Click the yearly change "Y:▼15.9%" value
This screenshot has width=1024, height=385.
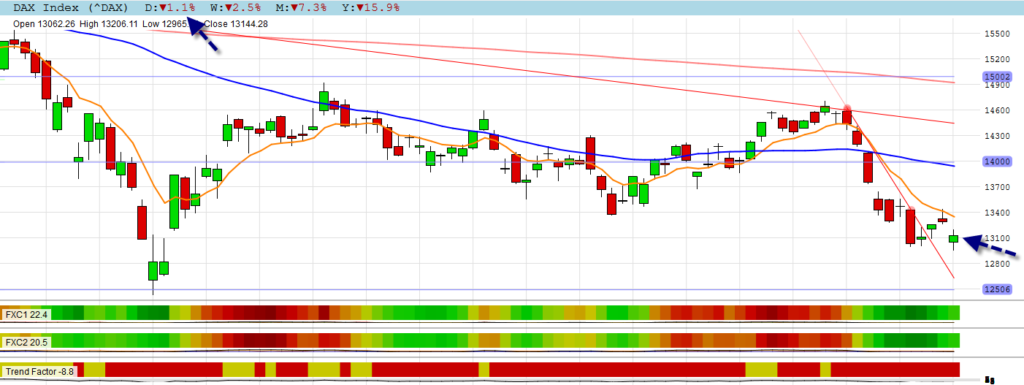click(372, 8)
